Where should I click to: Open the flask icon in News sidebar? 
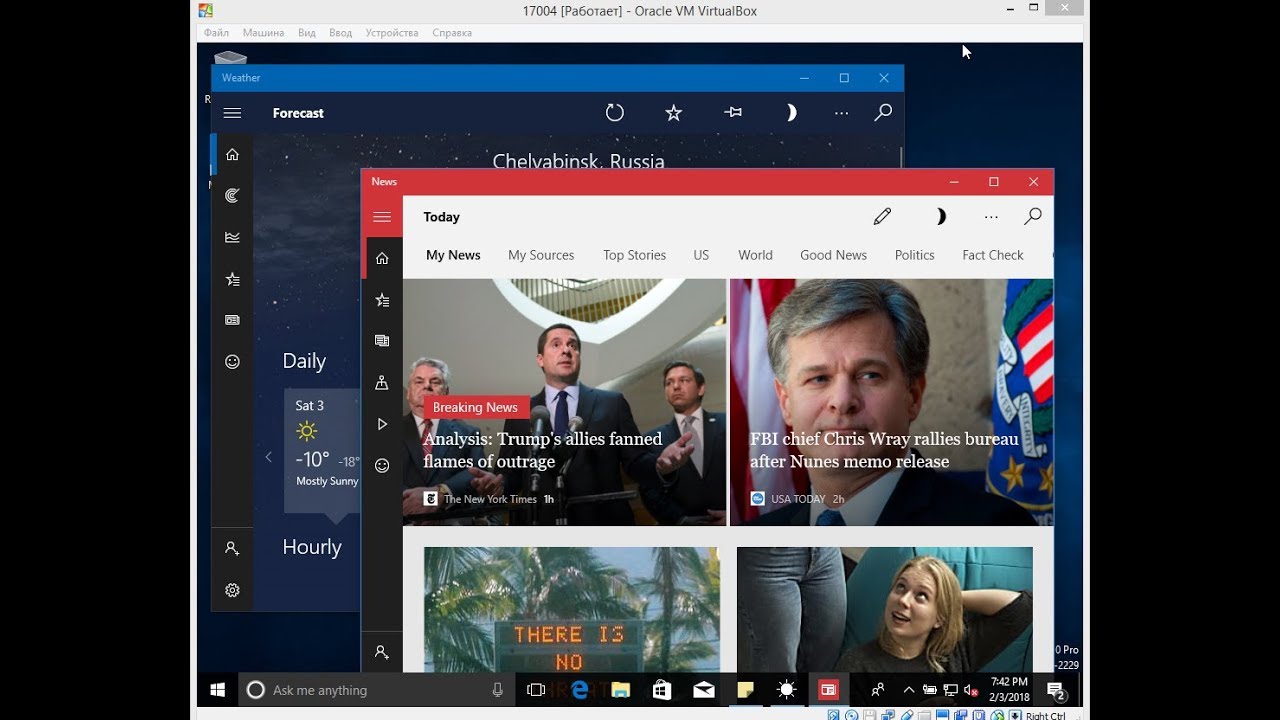click(382, 383)
